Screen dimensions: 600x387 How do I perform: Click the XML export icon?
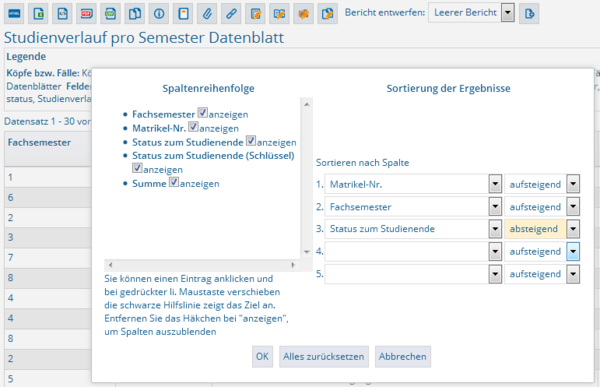(62, 14)
